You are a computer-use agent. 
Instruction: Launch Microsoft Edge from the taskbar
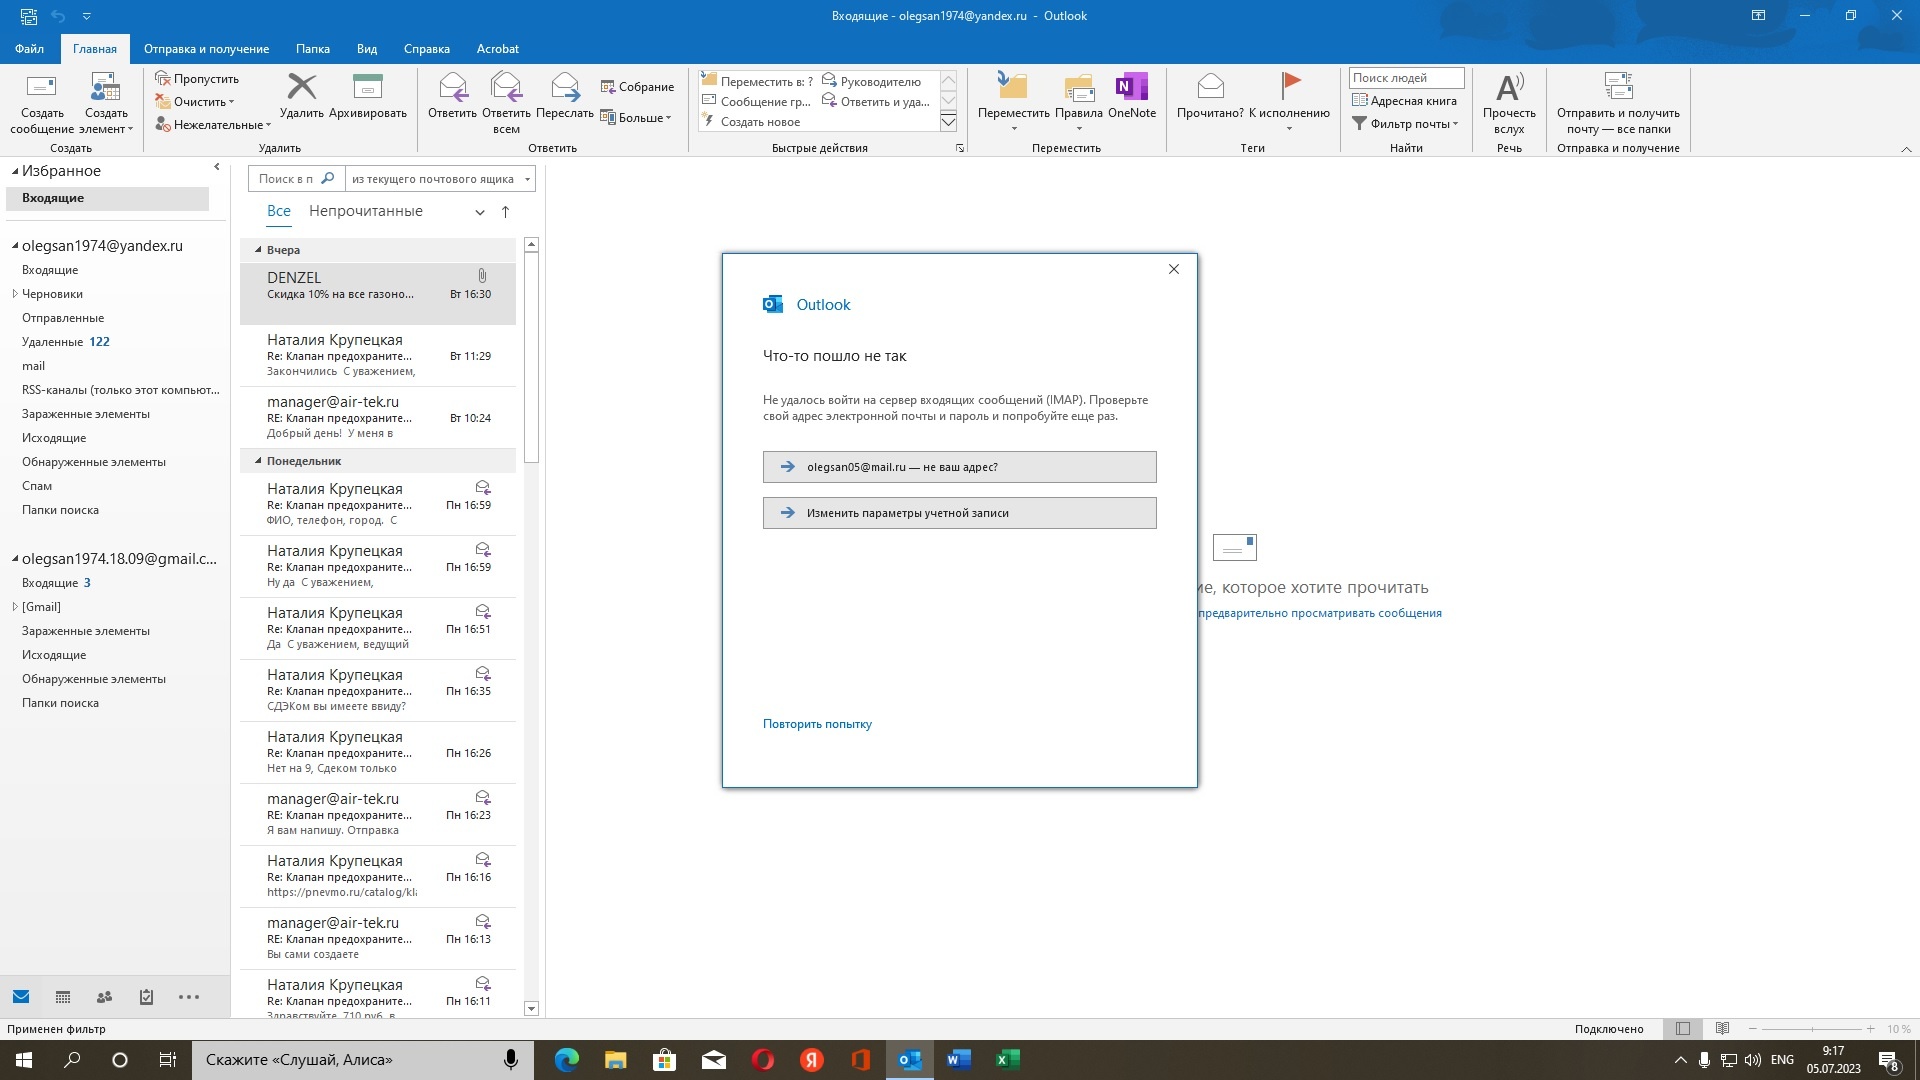pos(567,1060)
